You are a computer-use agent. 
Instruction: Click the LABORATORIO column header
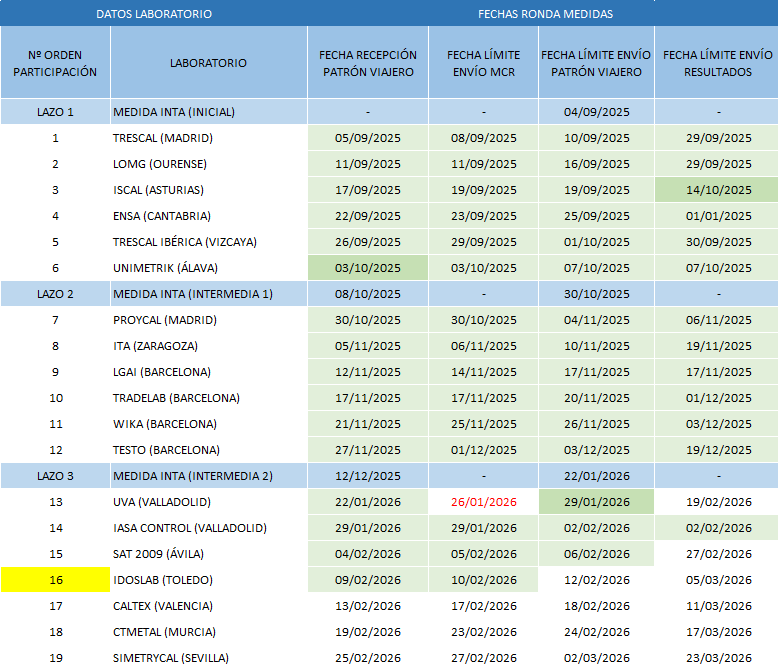208,63
